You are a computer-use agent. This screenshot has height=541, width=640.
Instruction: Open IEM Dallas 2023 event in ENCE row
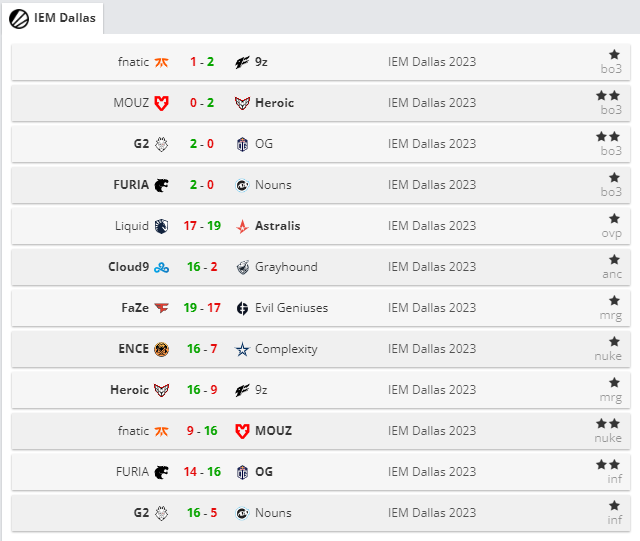point(432,349)
